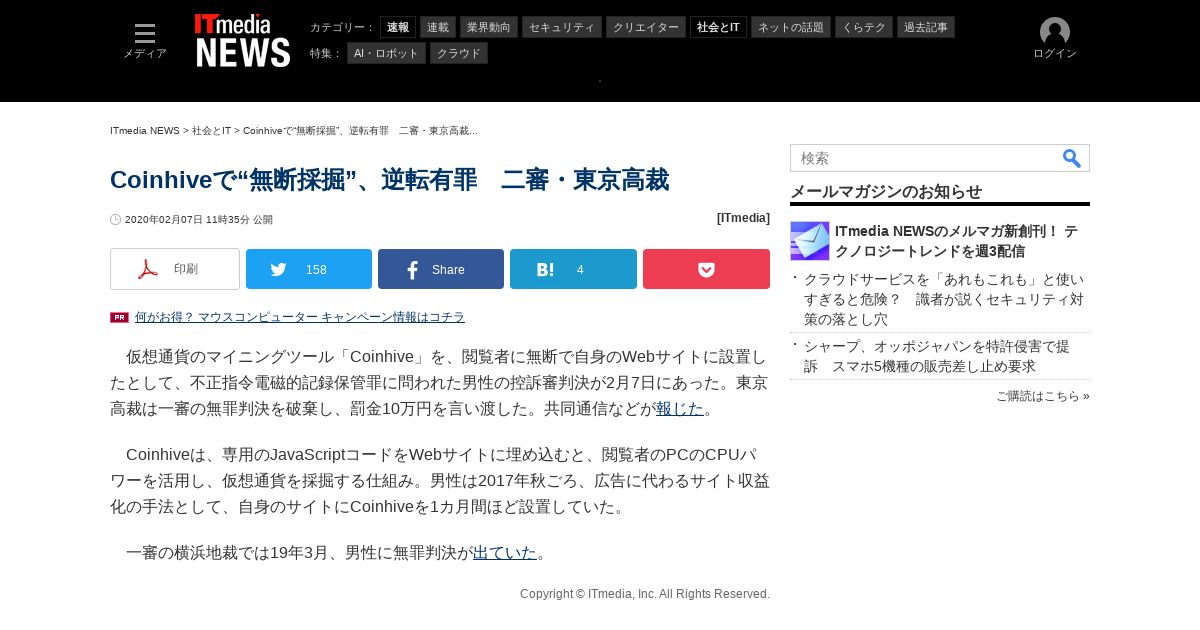Open ITmedia NEWSのメルマガ新創刊 headline link
This screenshot has height=630, width=1200.
[956, 241]
